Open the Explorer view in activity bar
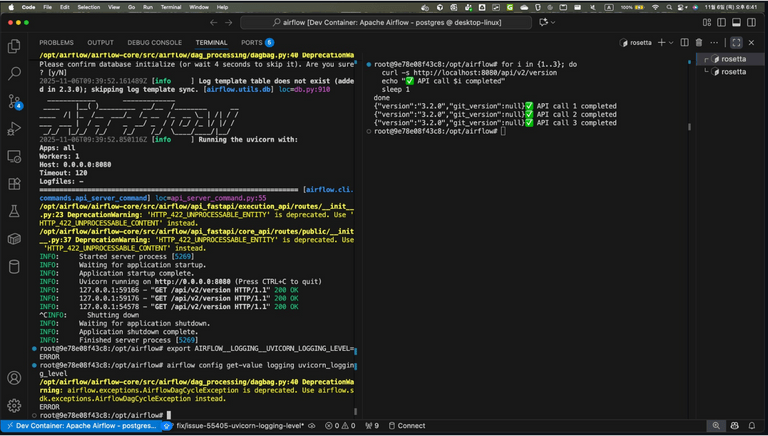 click(14, 46)
